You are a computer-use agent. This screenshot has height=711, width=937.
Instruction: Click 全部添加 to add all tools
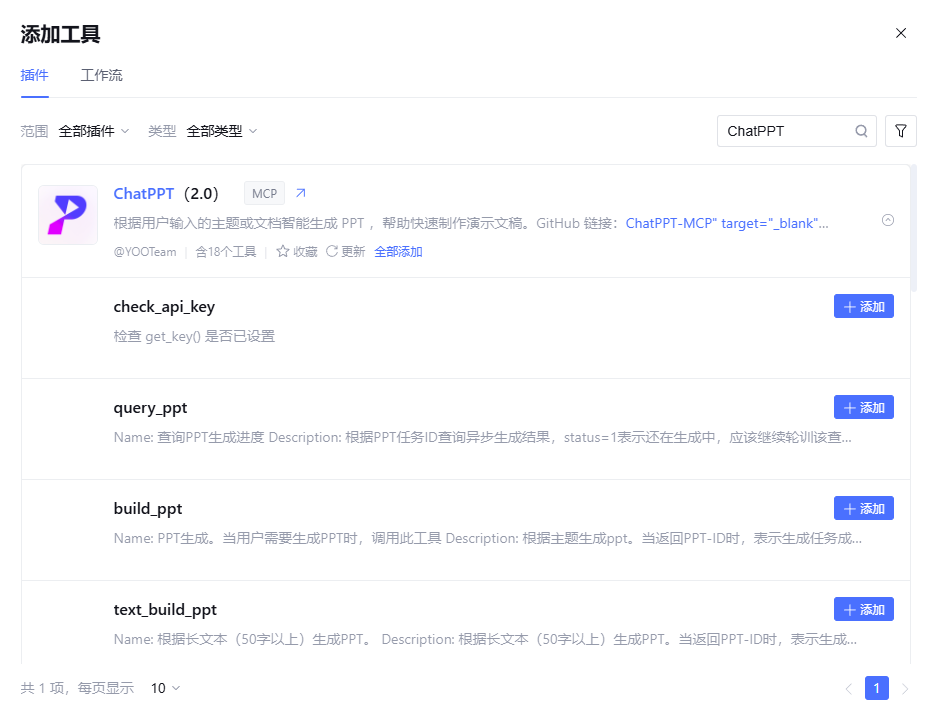click(398, 252)
